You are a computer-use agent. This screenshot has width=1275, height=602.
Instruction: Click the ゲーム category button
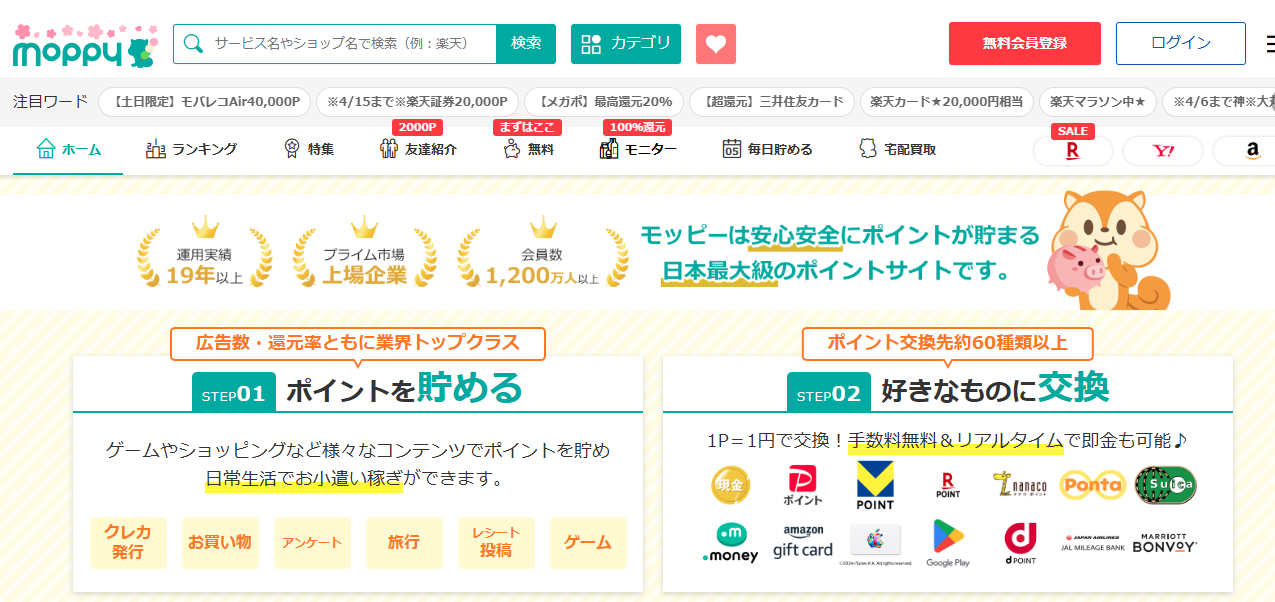pyautogui.click(x=588, y=543)
